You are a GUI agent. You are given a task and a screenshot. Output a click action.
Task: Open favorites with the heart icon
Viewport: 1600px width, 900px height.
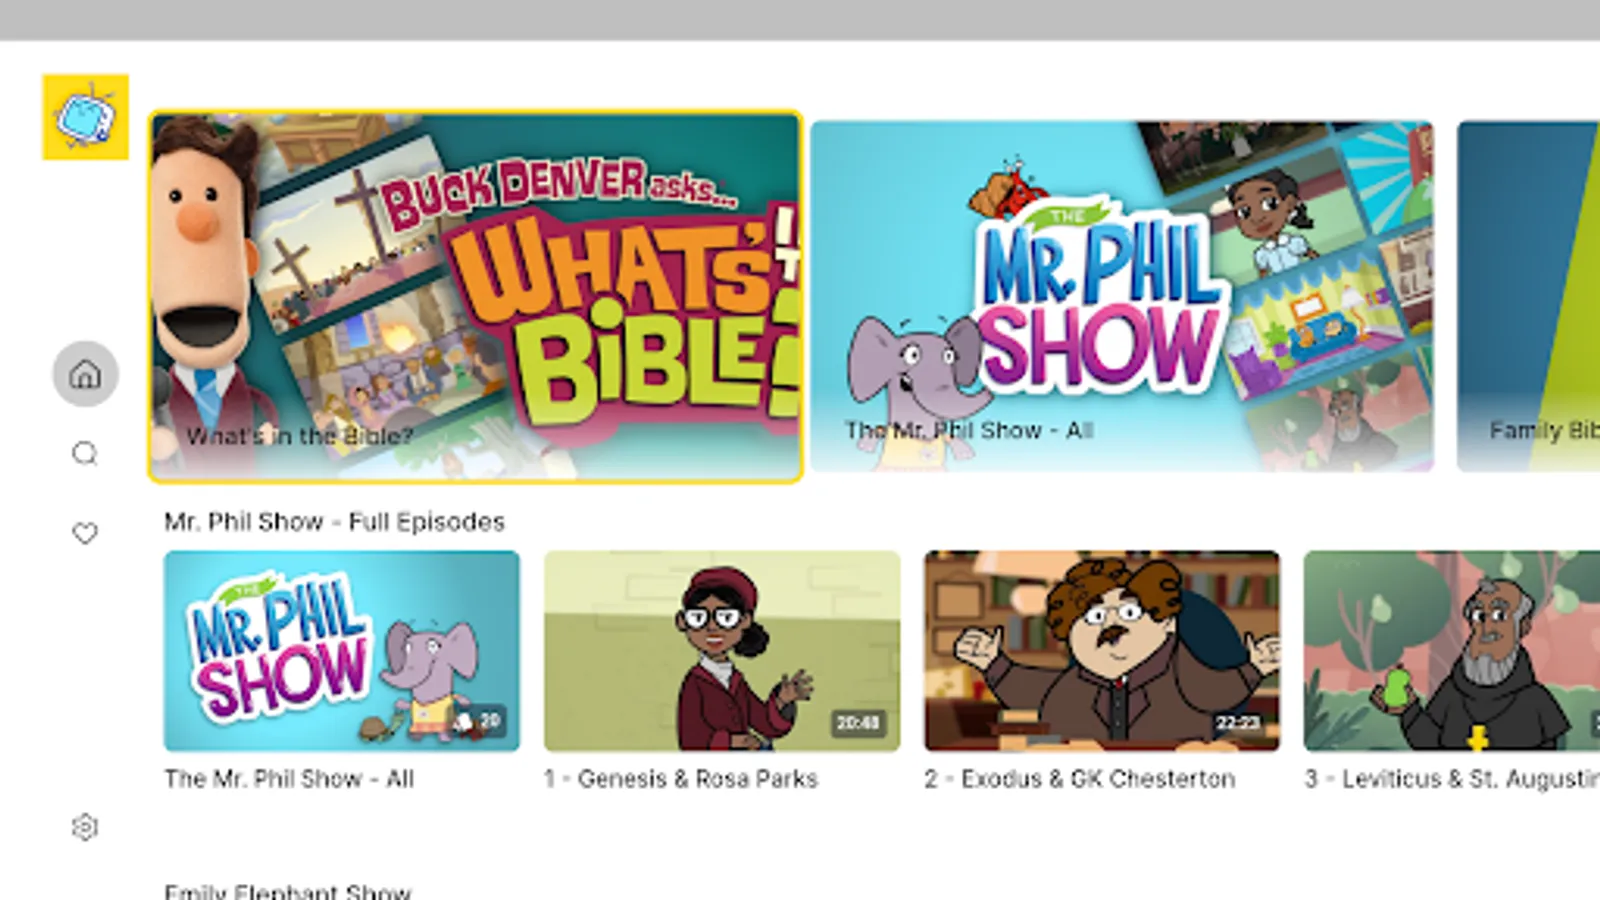click(85, 533)
